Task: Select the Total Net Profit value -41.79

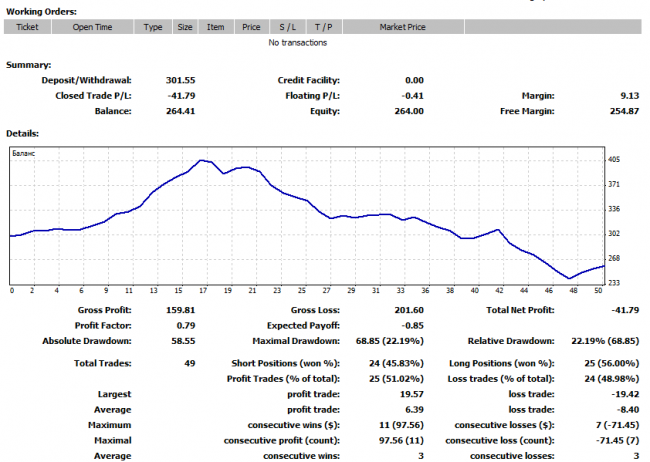Action: pyautogui.click(x=622, y=311)
